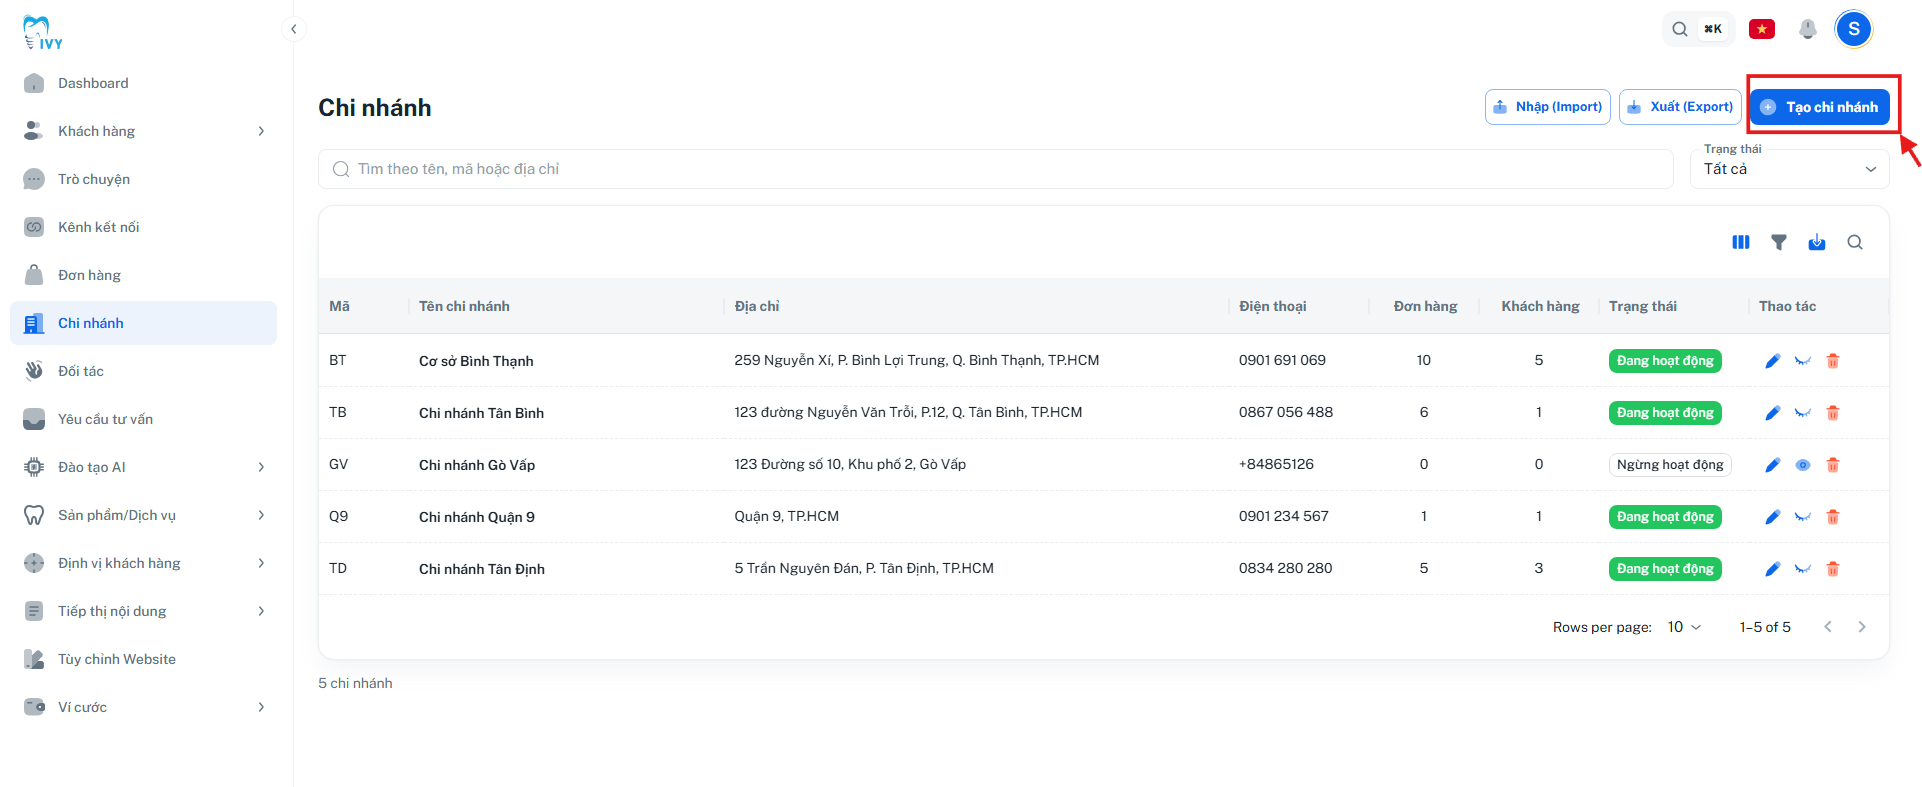Viewport: 1922px width, 787px height.
Task: Open the Rows per page dropdown
Action: (1684, 627)
